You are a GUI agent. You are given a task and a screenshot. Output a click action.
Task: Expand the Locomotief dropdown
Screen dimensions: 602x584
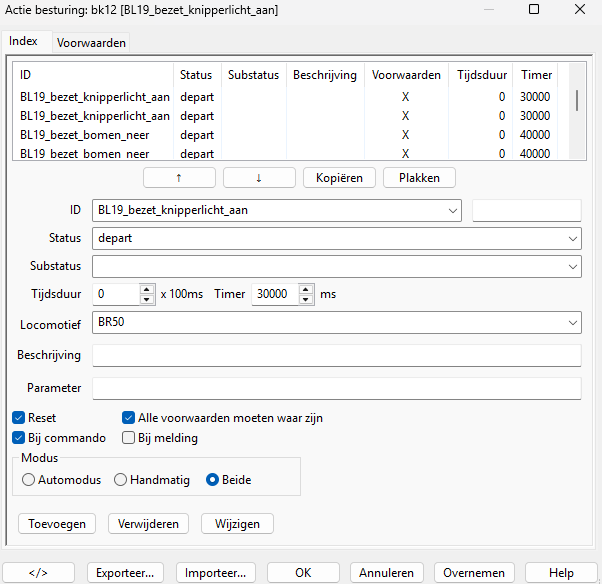pos(571,323)
